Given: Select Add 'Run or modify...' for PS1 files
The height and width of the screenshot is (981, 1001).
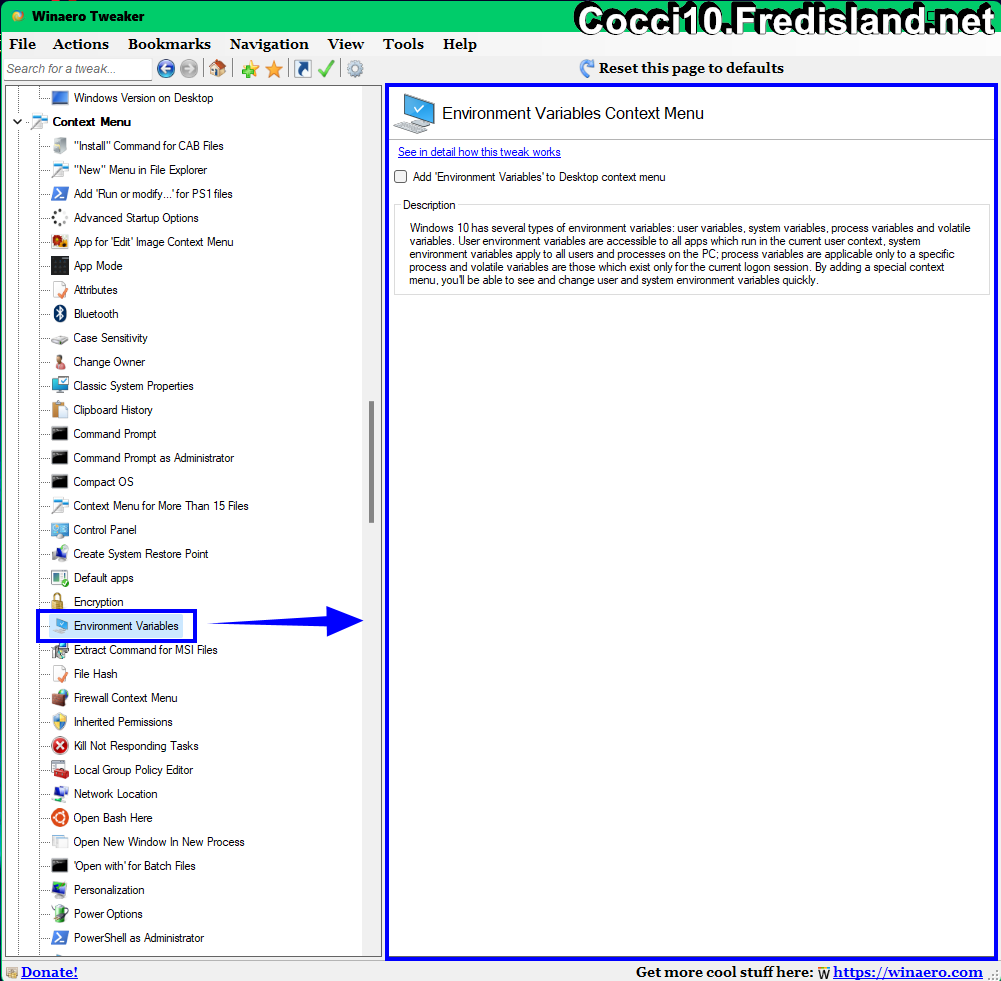Looking at the screenshot, I should (x=153, y=193).
